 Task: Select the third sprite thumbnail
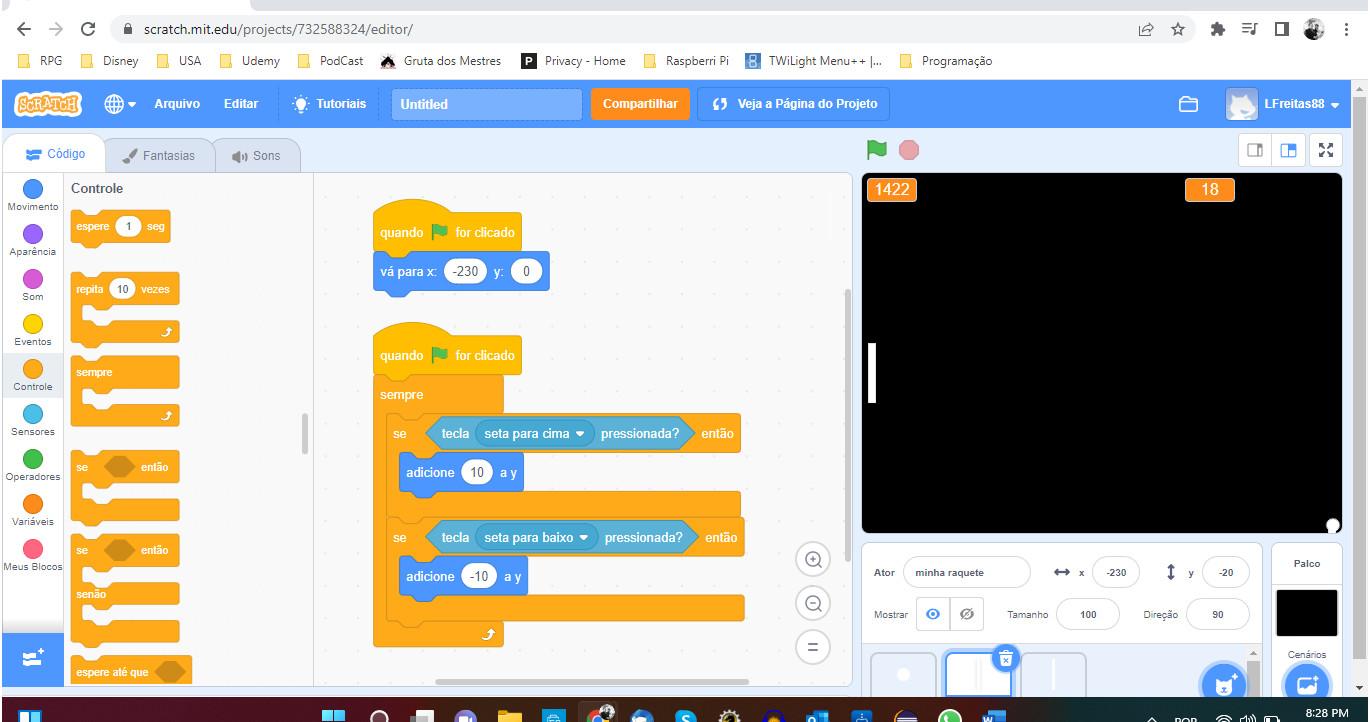click(x=1053, y=675)
